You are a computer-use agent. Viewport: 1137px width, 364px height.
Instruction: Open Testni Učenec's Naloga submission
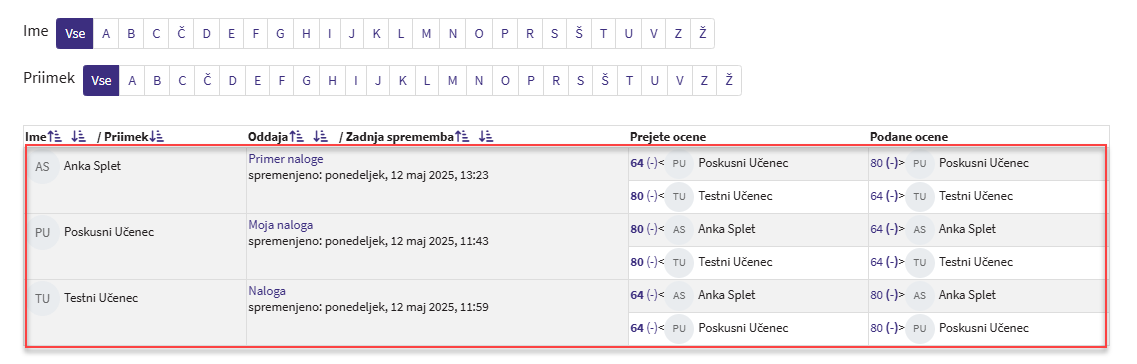click(x=267, y=291)
